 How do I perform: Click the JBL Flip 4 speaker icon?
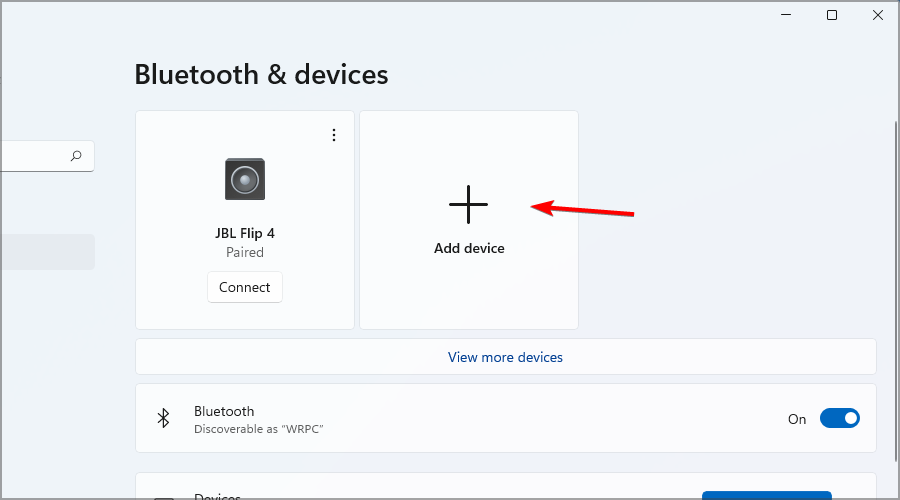(x=245, y=179)
